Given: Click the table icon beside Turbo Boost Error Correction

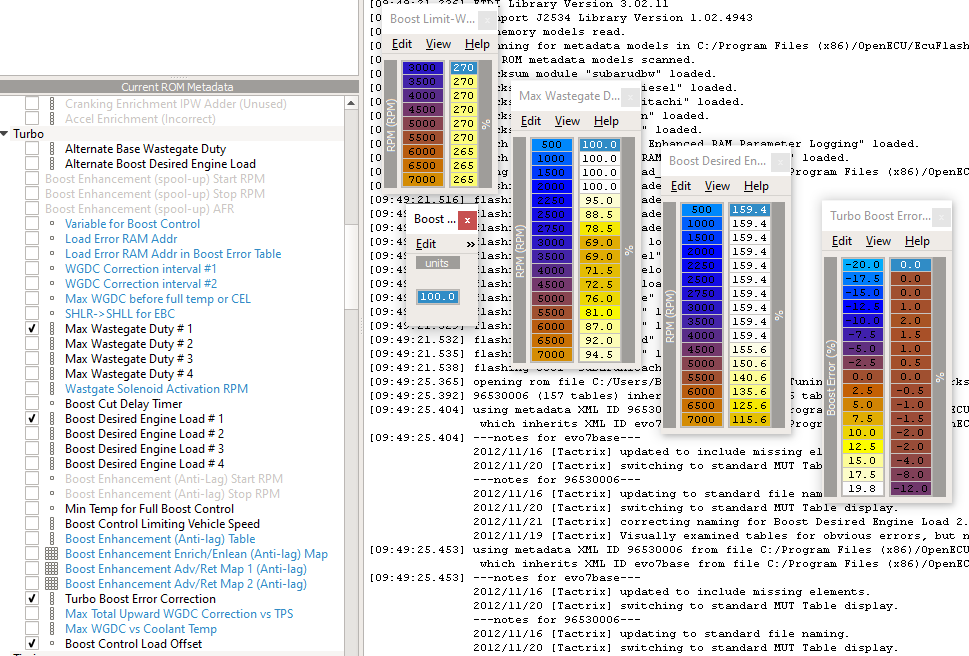Looking at the screenshot, I should click(52, 599).
